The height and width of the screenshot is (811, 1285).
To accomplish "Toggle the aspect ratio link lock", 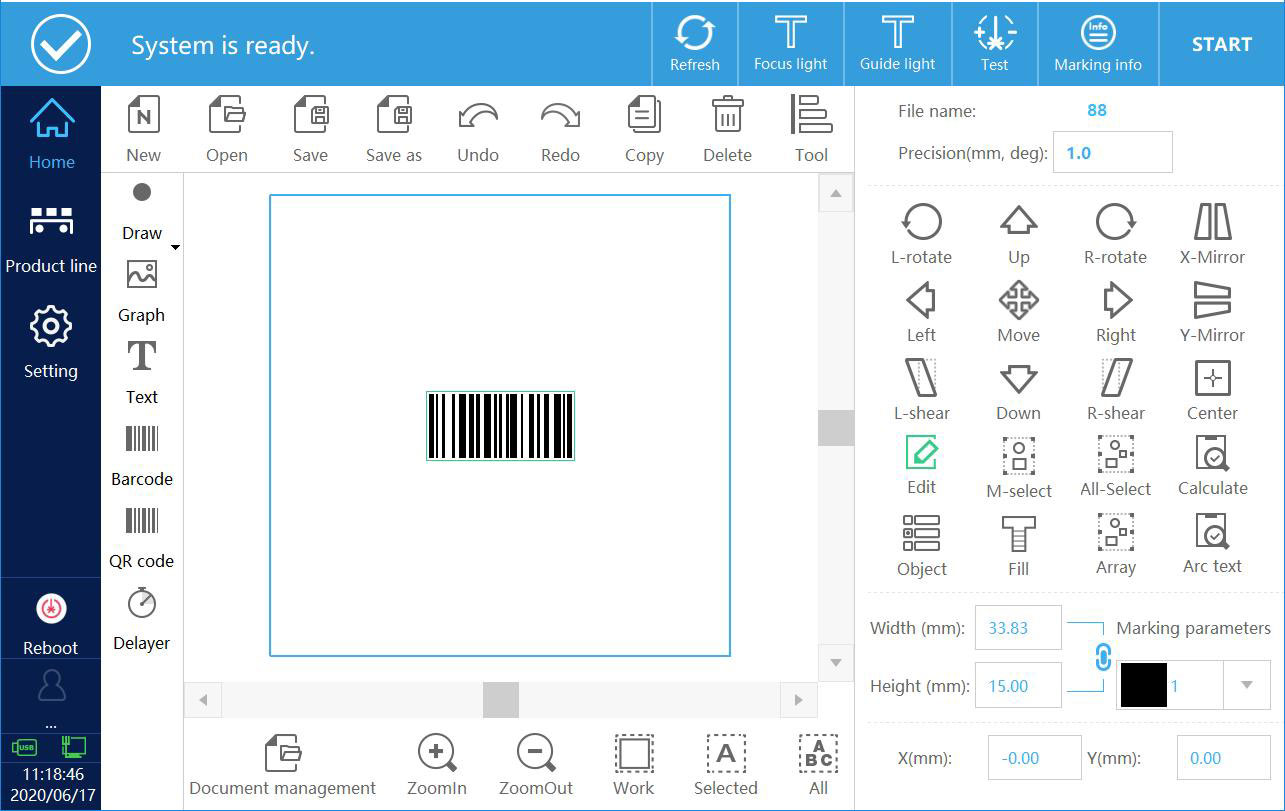I will tap(1104, 657).
